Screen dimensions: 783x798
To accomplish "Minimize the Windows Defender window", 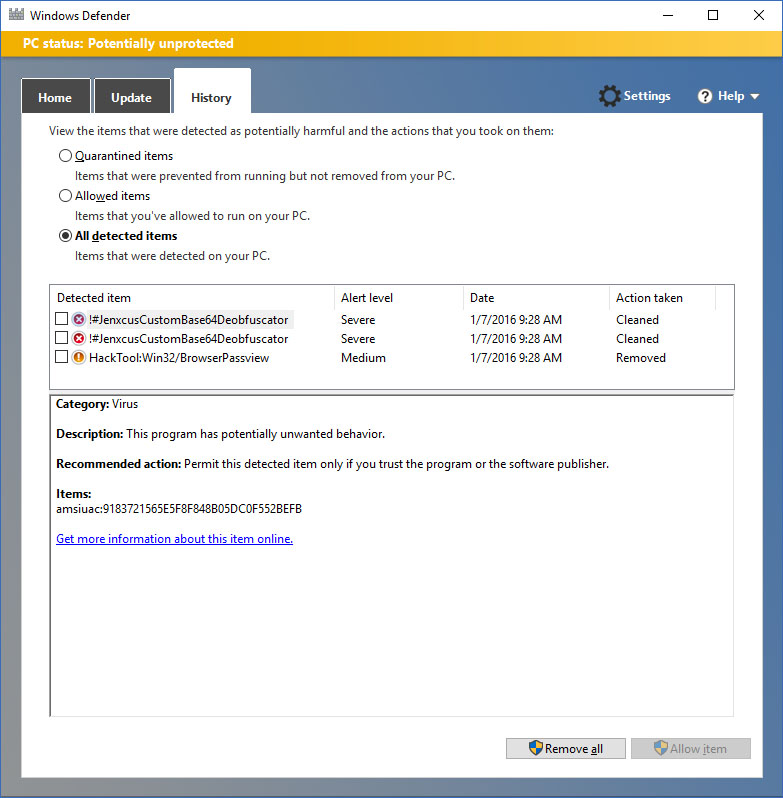I will (668, 15).
